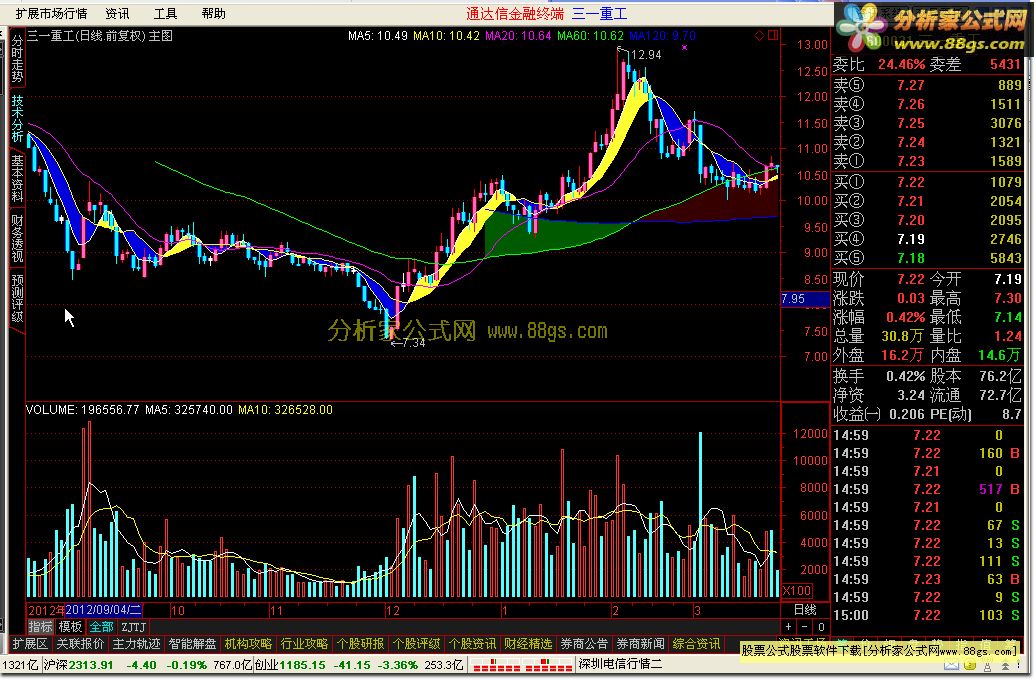The width and height of the screenshot is (1036, 680).
Task: Click the MA60: 10.62 indicator label
Action: point(590,36)
